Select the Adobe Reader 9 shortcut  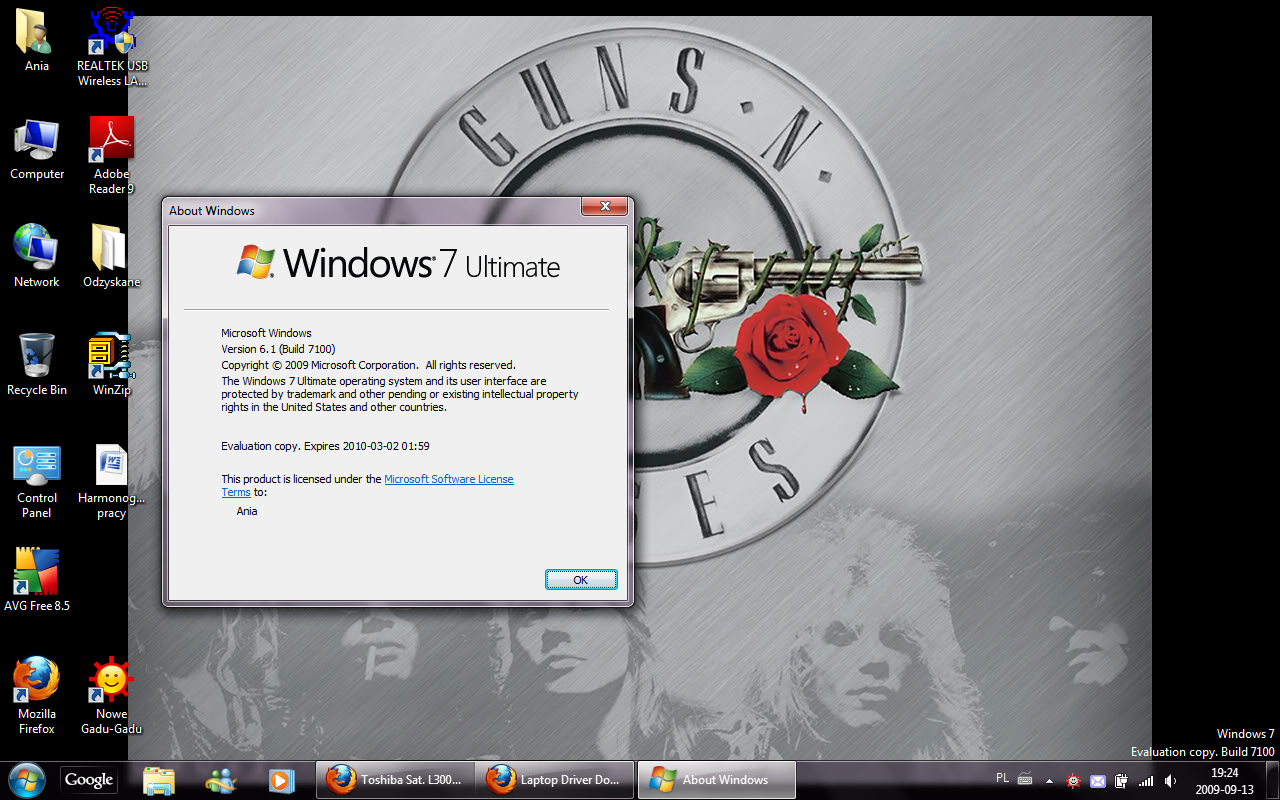(x=112, y=156)
